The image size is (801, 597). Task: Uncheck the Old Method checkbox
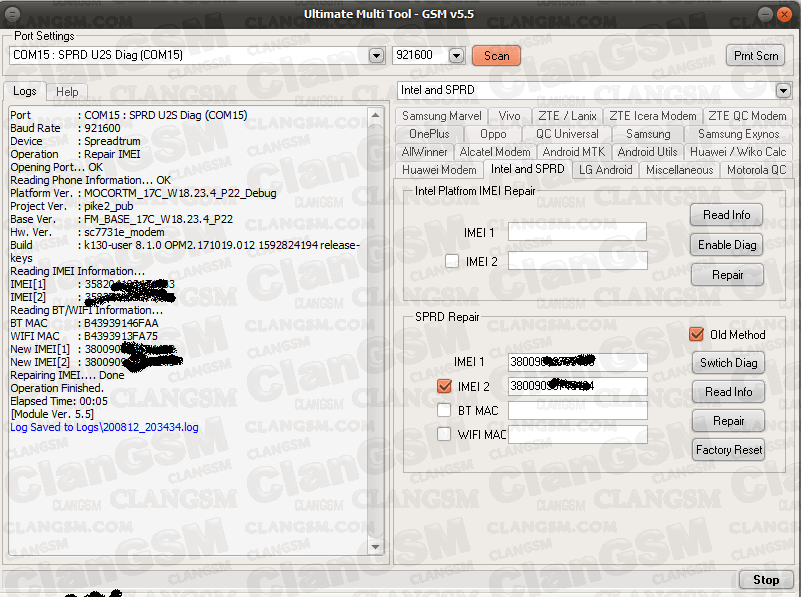[696, 335]
